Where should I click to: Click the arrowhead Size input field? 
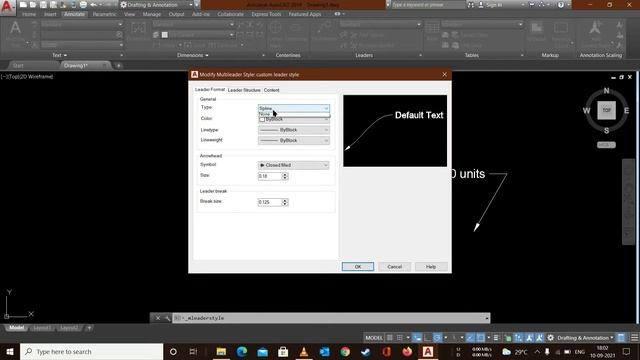click(270, 176)
